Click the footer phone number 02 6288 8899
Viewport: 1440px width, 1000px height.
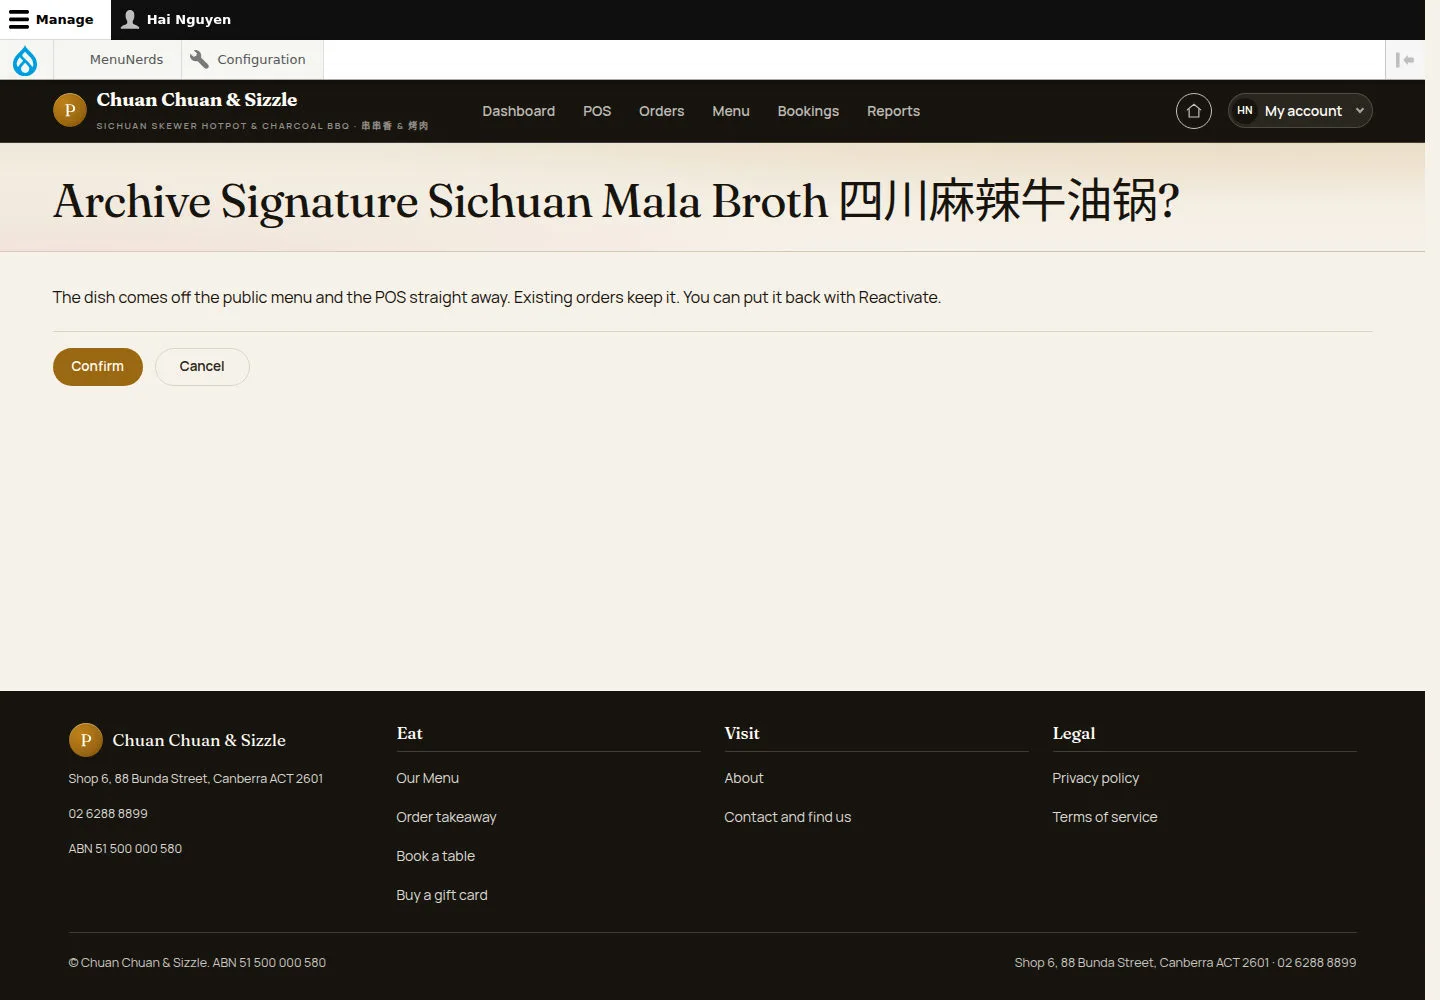[108, 814]
